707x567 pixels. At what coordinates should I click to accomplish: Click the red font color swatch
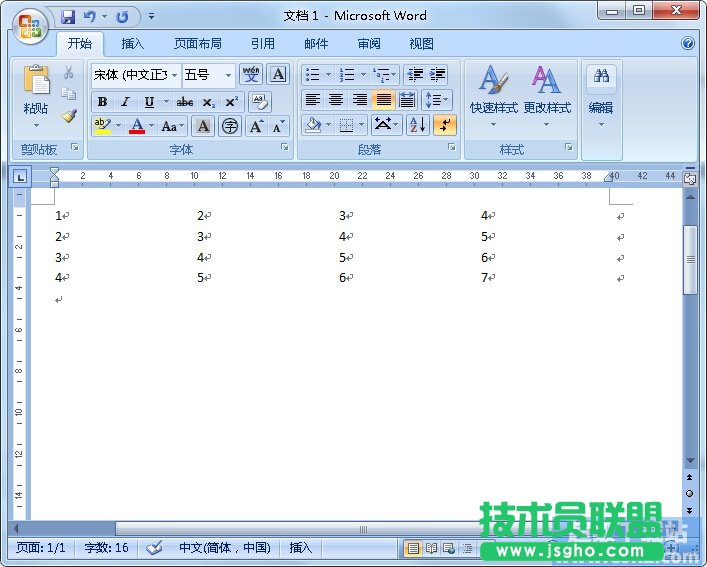137,126
